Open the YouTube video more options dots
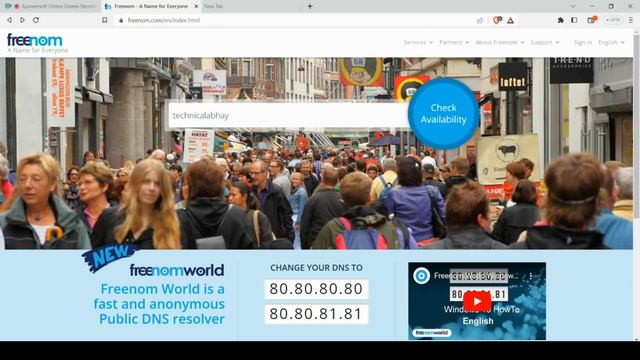 pyautogui.click(x=531, y=276)
